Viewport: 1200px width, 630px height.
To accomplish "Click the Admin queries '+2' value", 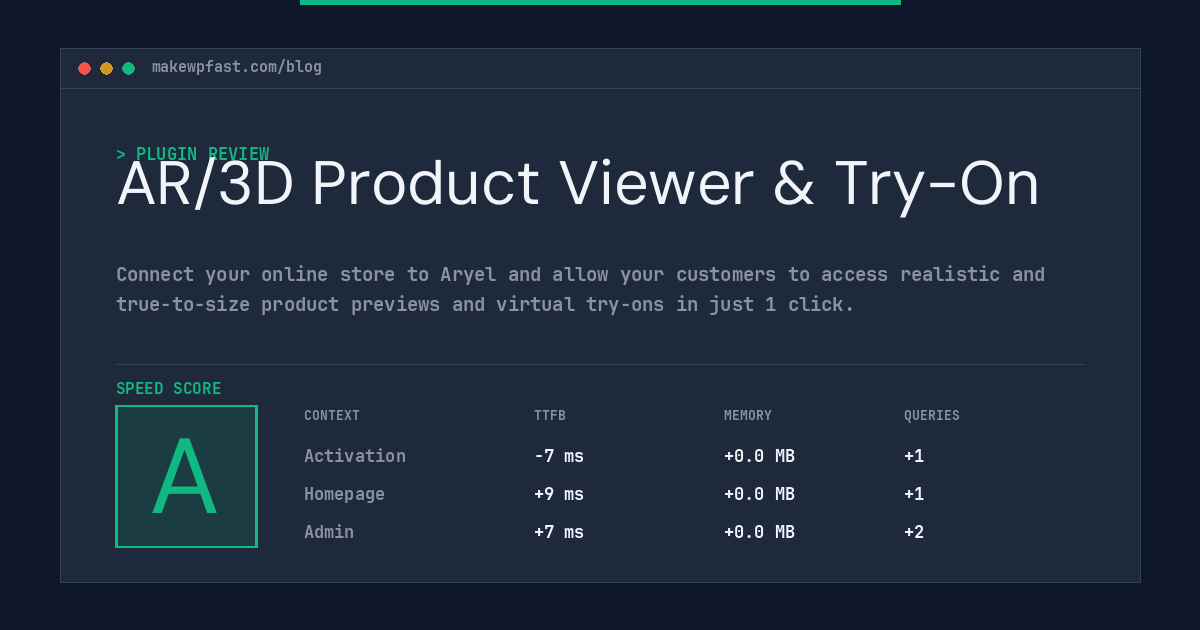I will [x=914, y=532].
